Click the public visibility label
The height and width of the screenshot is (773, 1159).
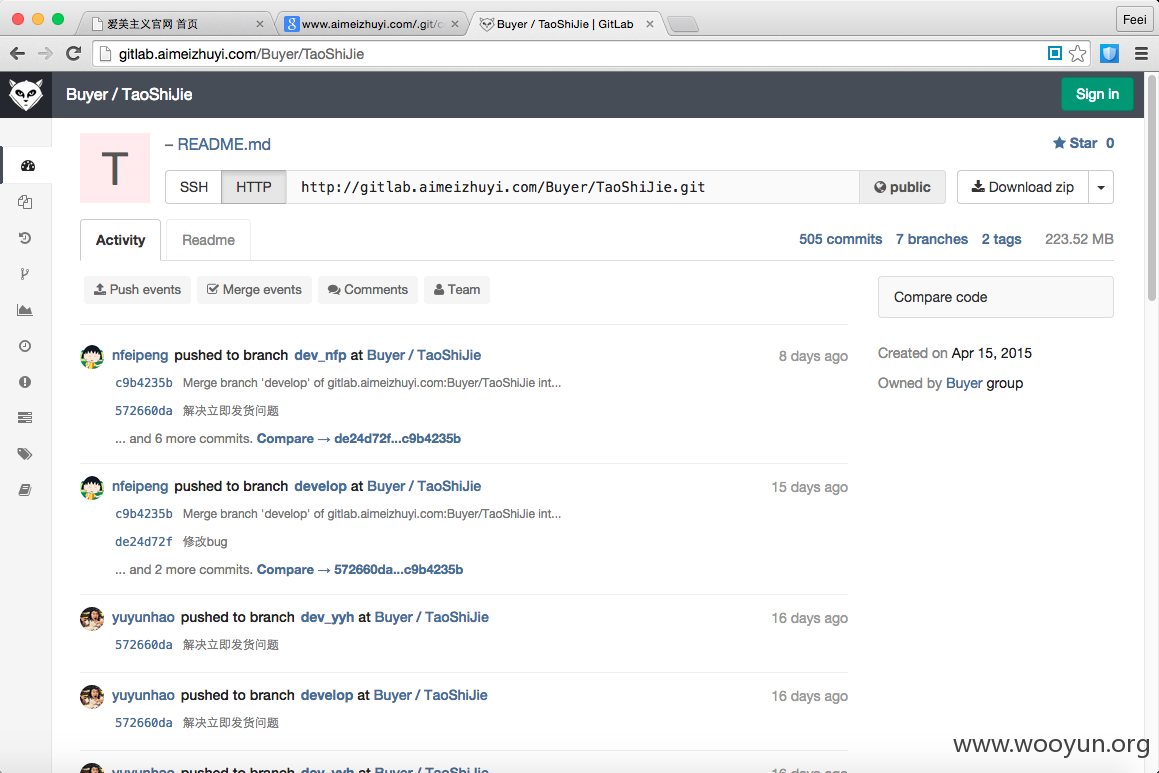point(902,187)
